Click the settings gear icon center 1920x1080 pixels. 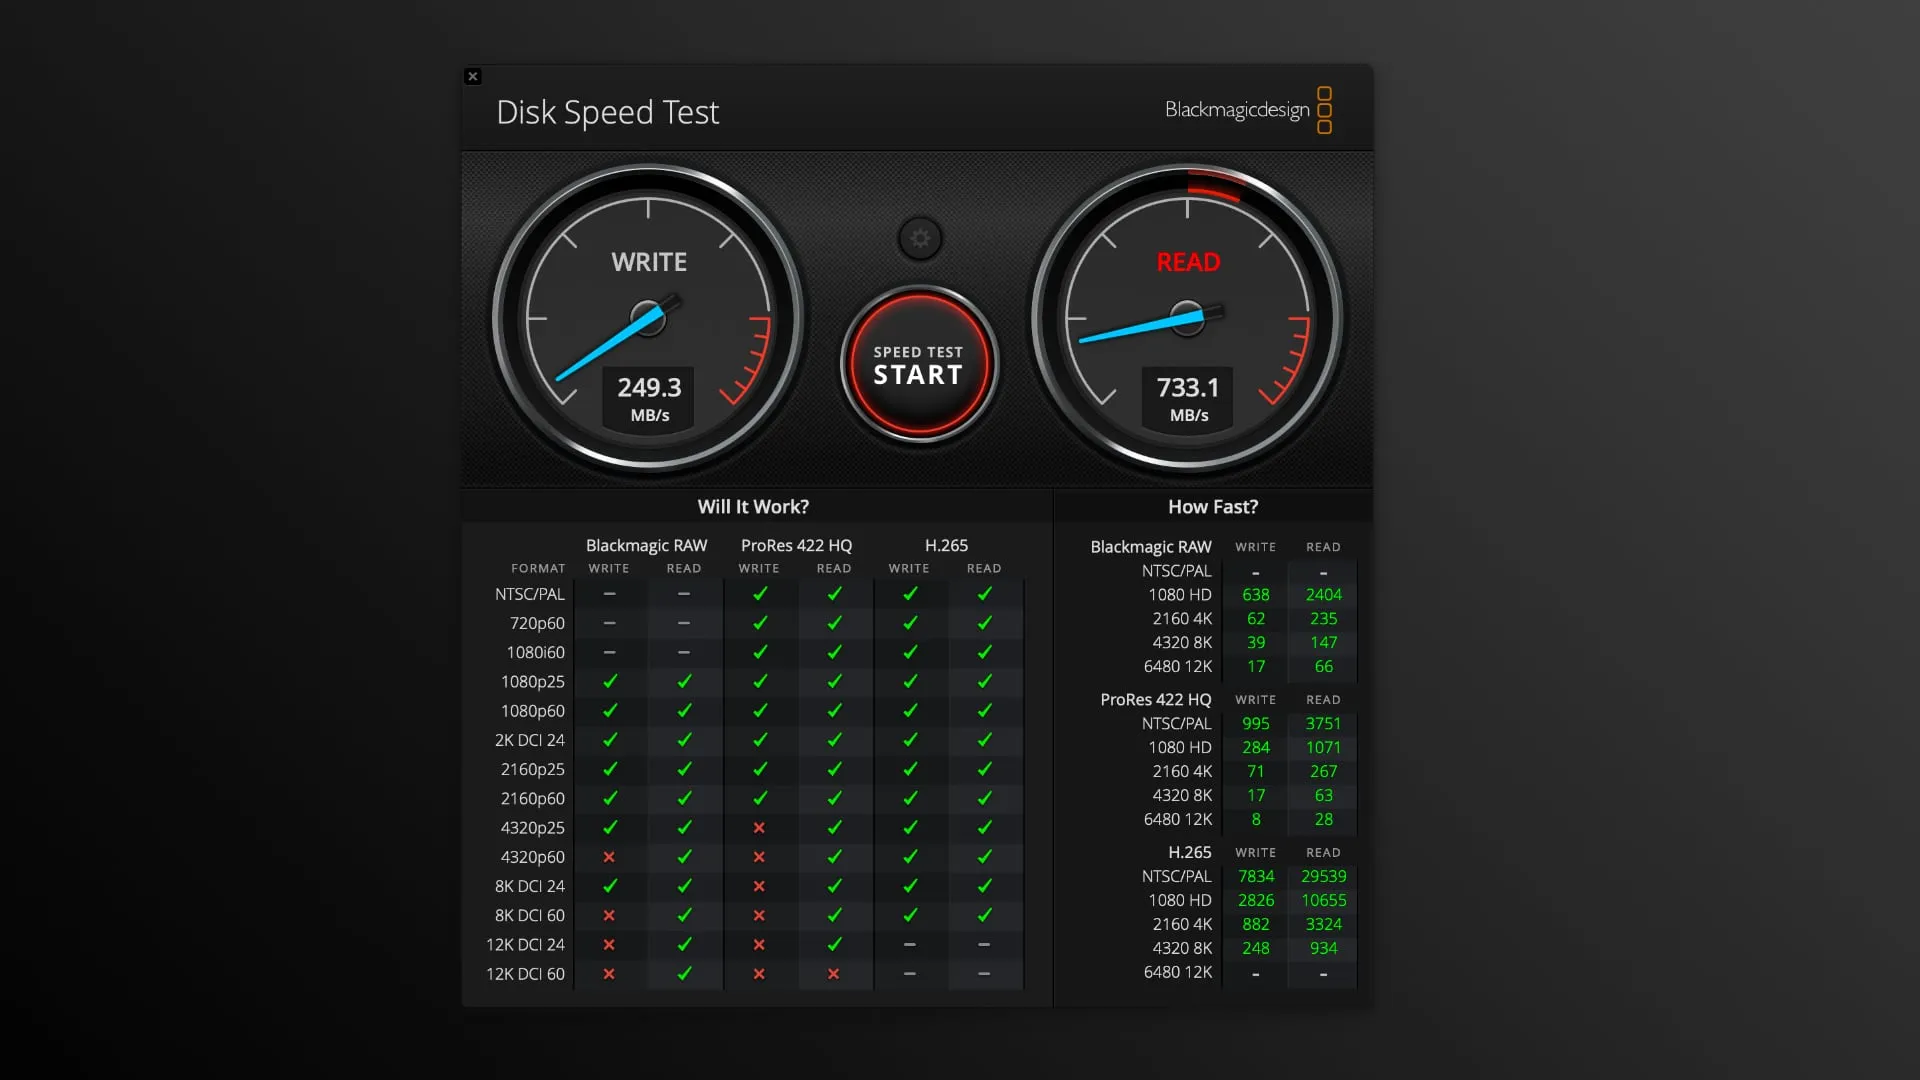[919, 237]
